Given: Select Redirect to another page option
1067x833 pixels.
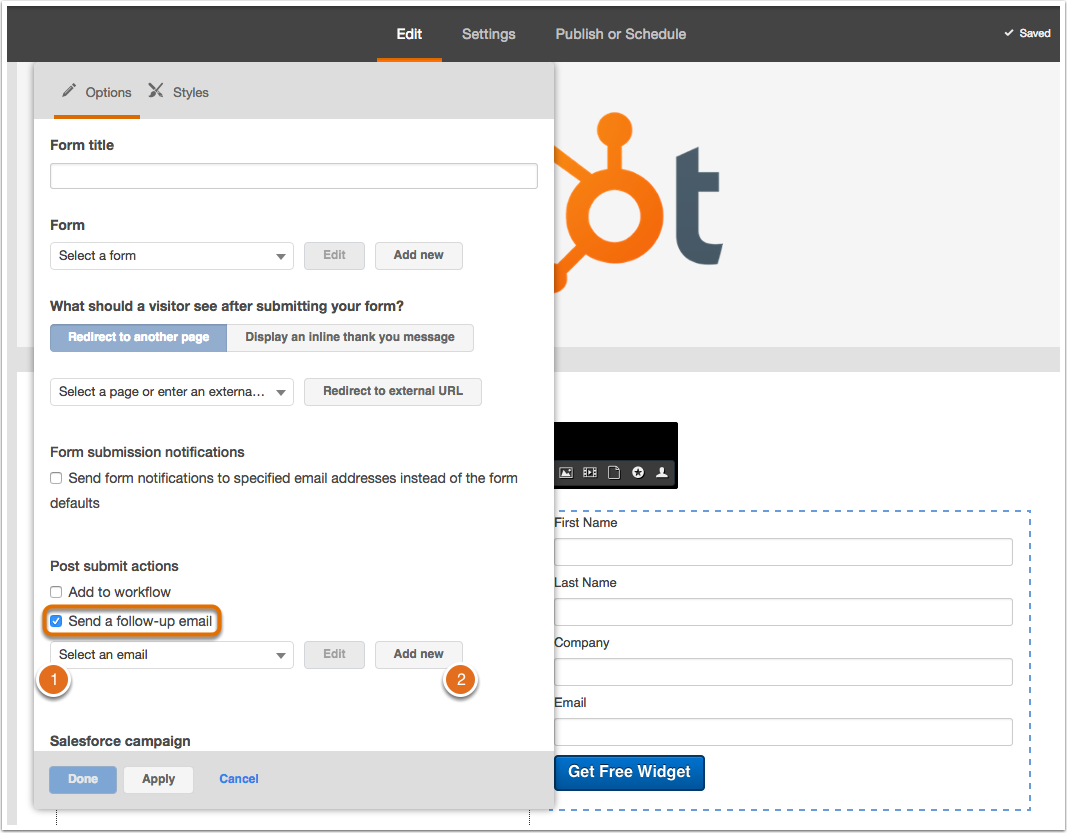Looking at the screenshot, I should click(x=138, y=338).
